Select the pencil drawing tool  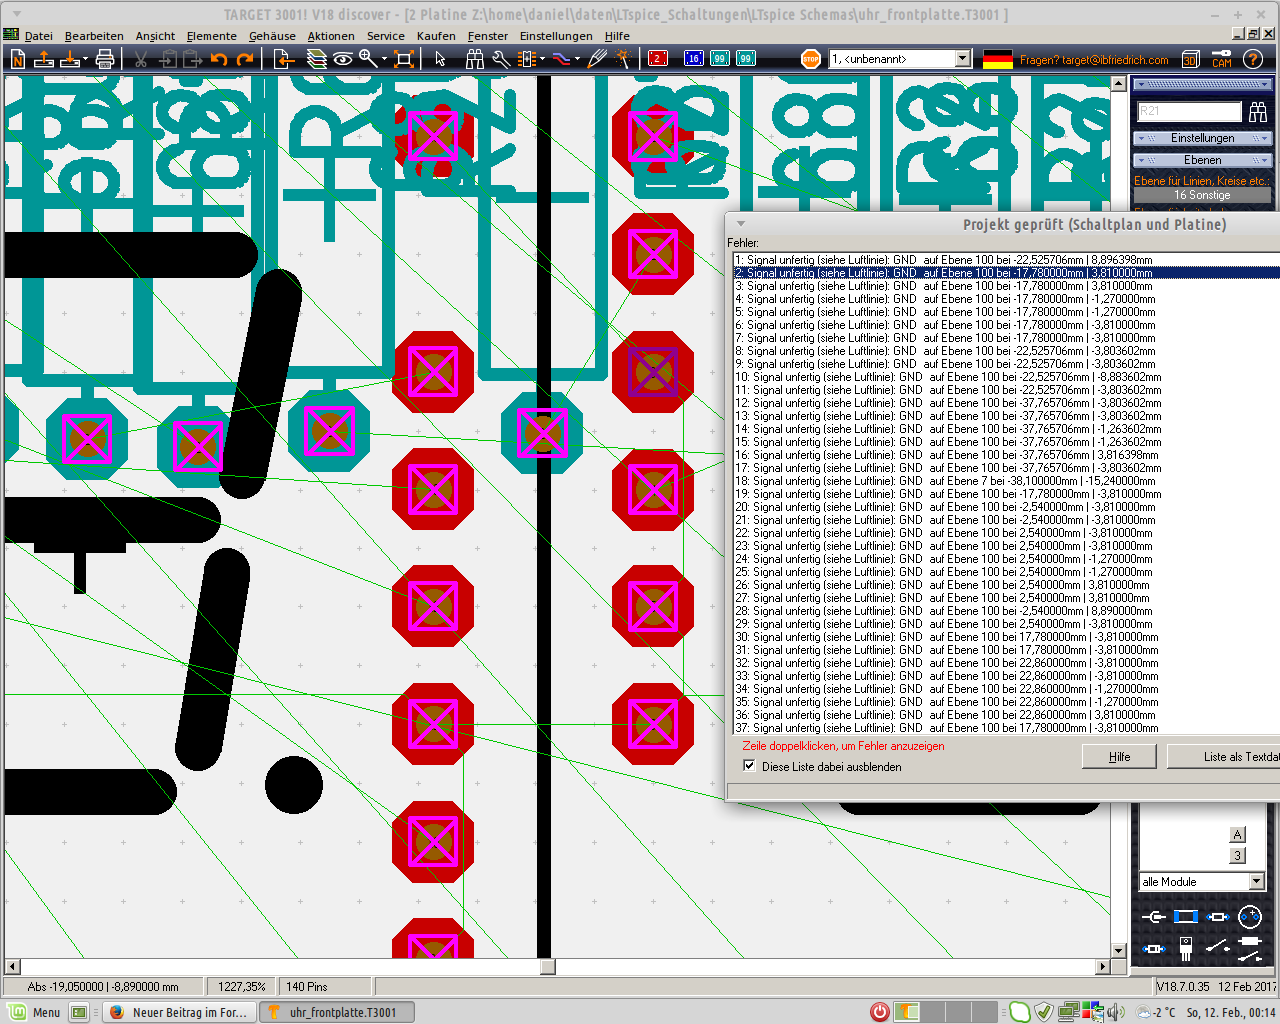pos(597,59)
